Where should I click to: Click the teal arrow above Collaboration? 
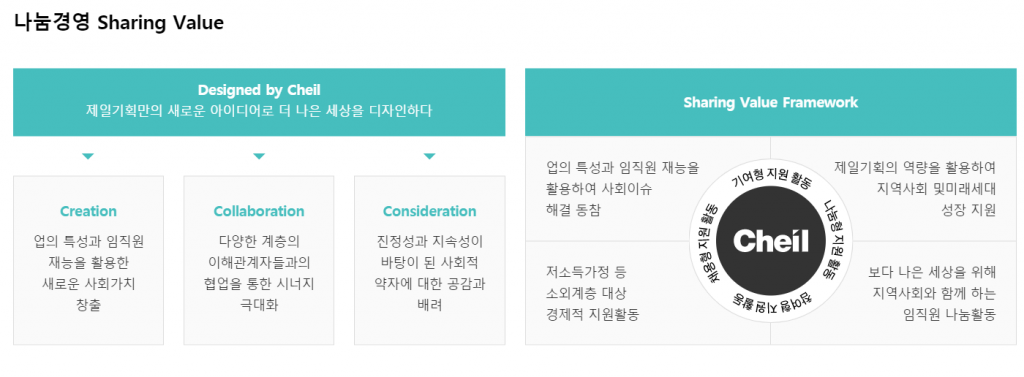point(259,156)
